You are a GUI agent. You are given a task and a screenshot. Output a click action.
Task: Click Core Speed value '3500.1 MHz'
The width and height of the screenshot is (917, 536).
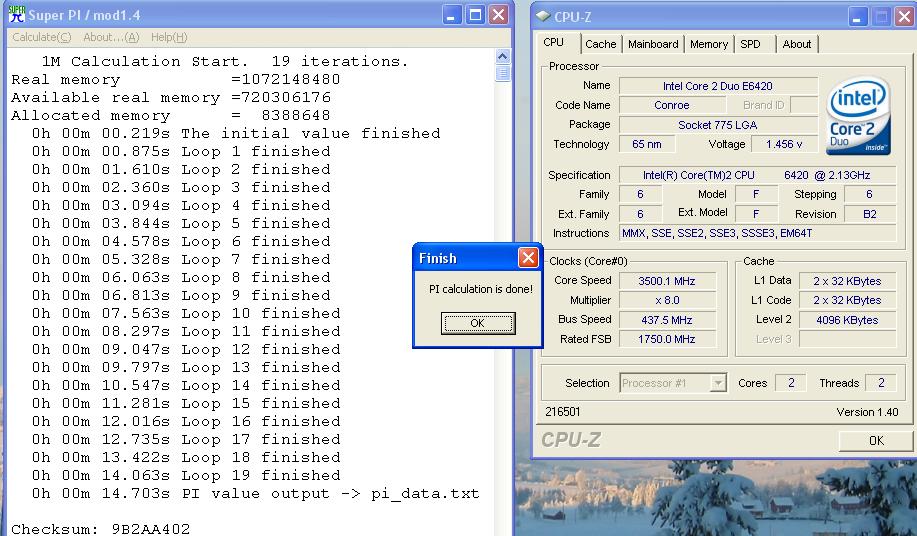coord(667,281)
